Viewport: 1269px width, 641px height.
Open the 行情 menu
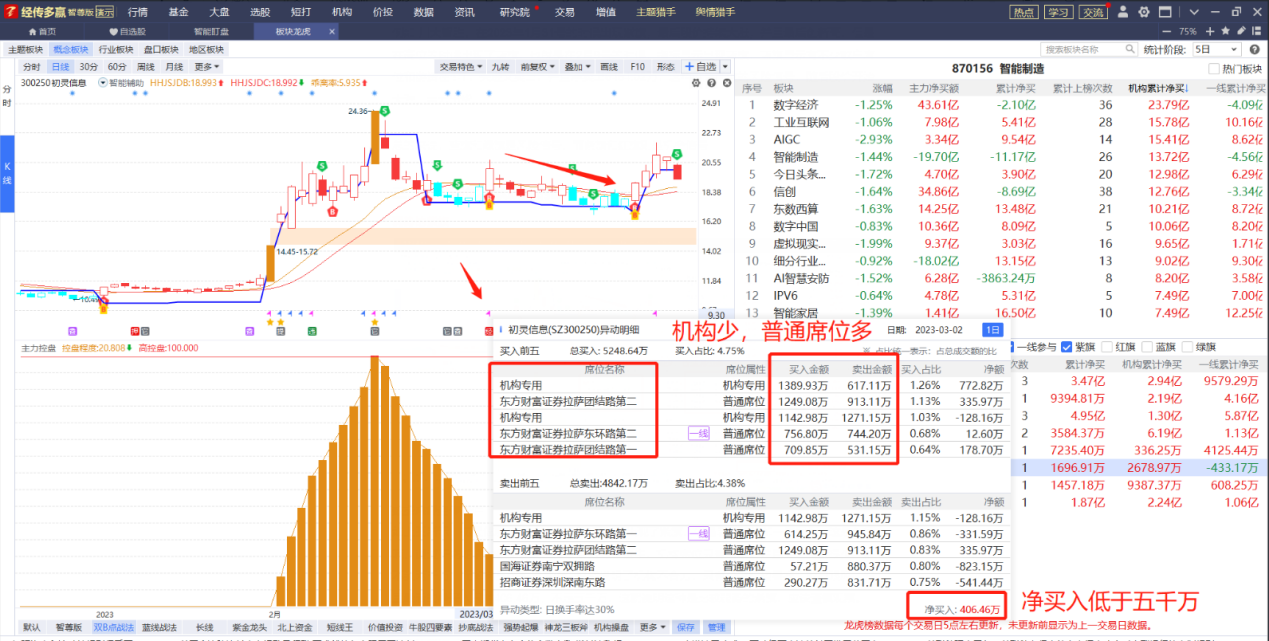tap(138, 12)
